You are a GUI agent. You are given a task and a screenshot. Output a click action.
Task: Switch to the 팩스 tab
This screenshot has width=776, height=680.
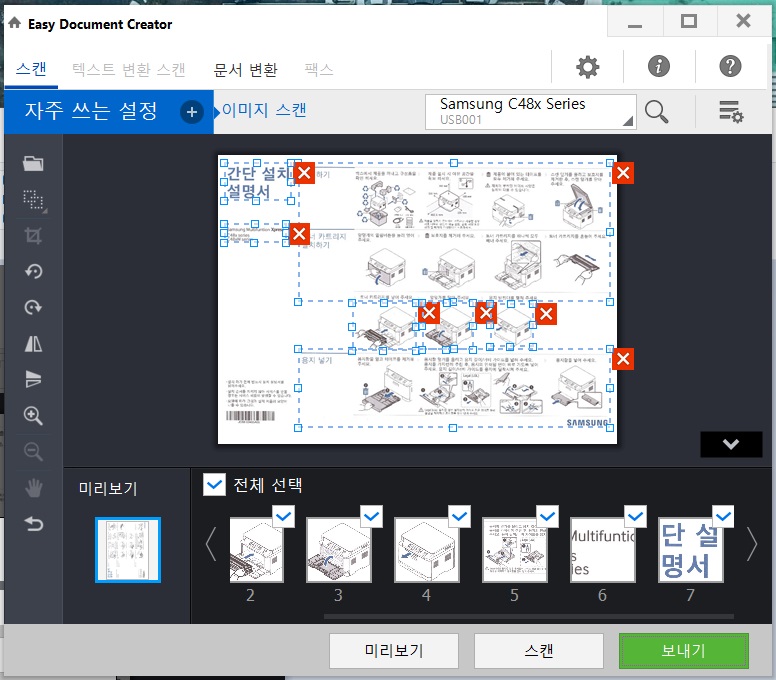(x=319, y=69)
